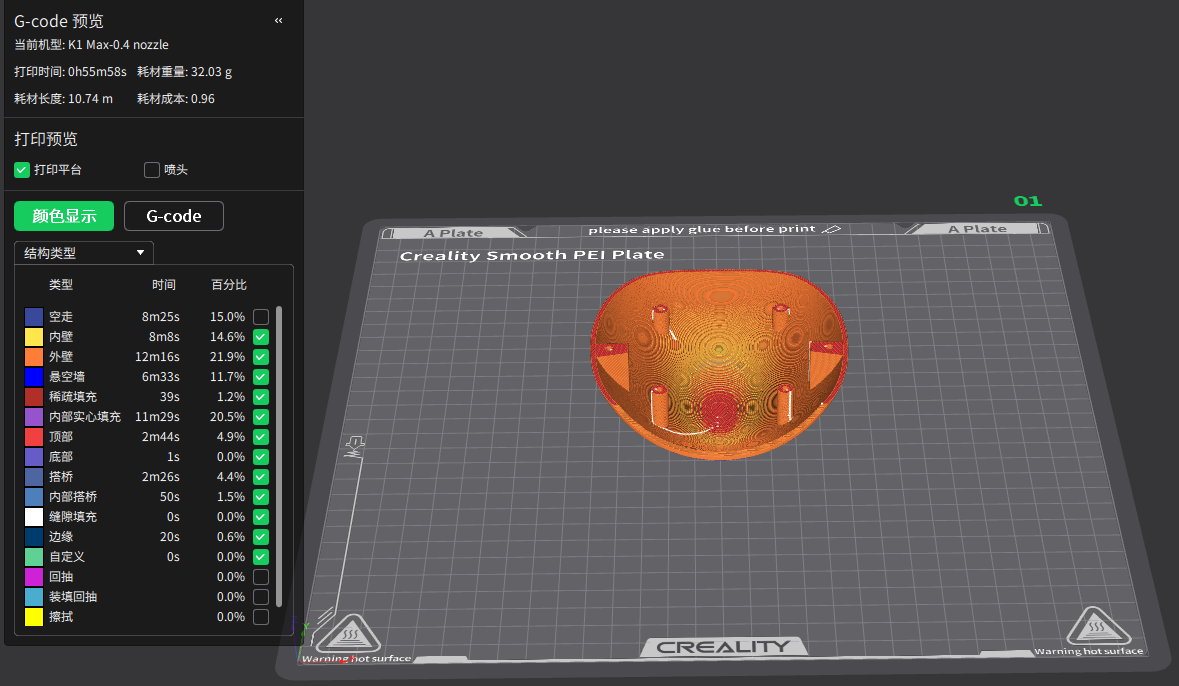
Task: Enable 回抽 retraction display
Action: tap(261, 577)
